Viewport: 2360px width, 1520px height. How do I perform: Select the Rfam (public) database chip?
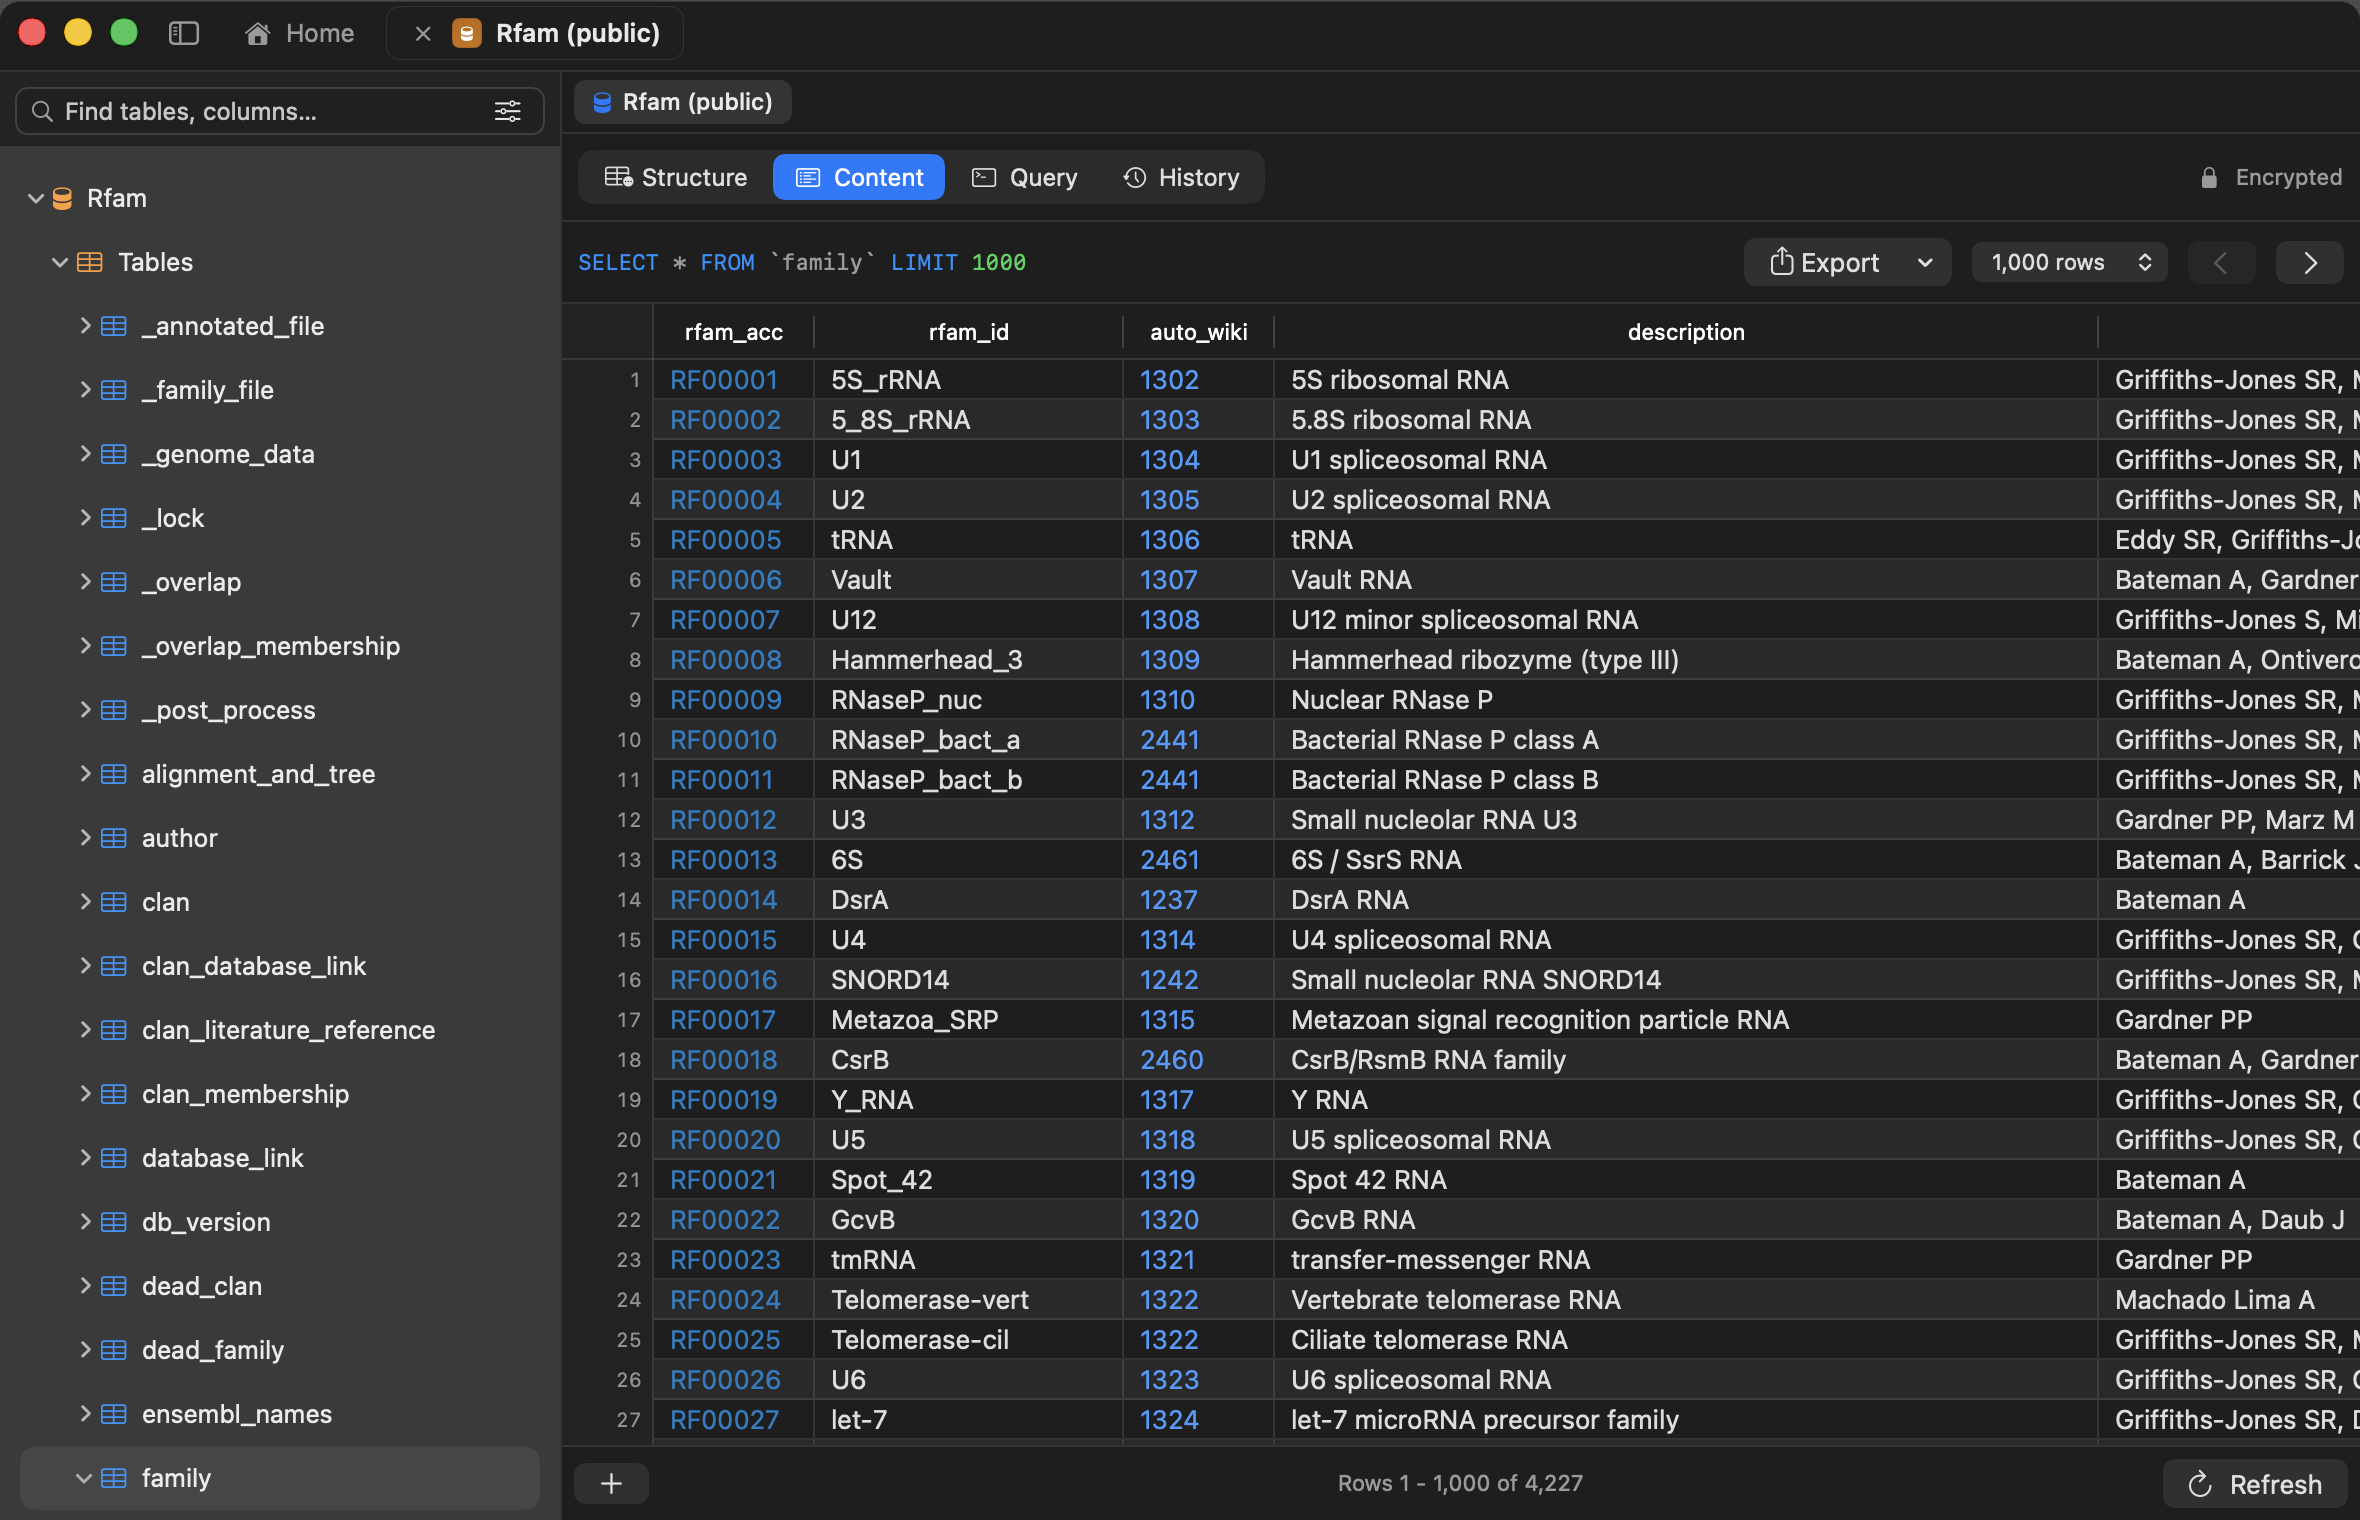[683, 102]
